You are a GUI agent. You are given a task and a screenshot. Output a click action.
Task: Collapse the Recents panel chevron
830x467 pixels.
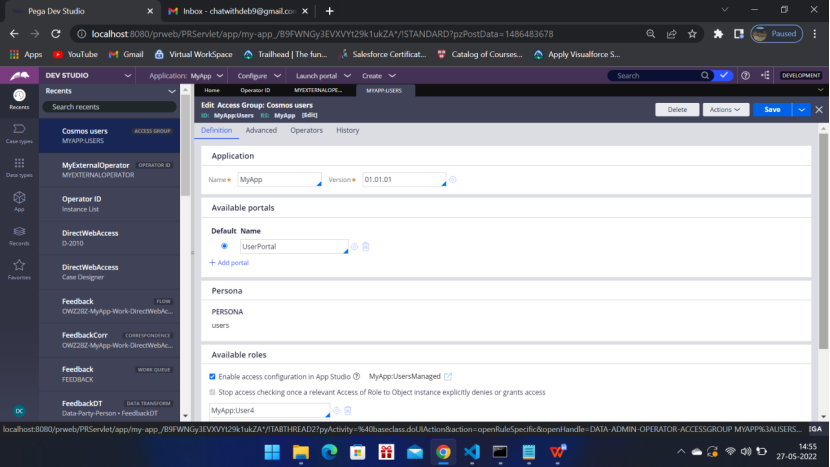tap(172, 92)
